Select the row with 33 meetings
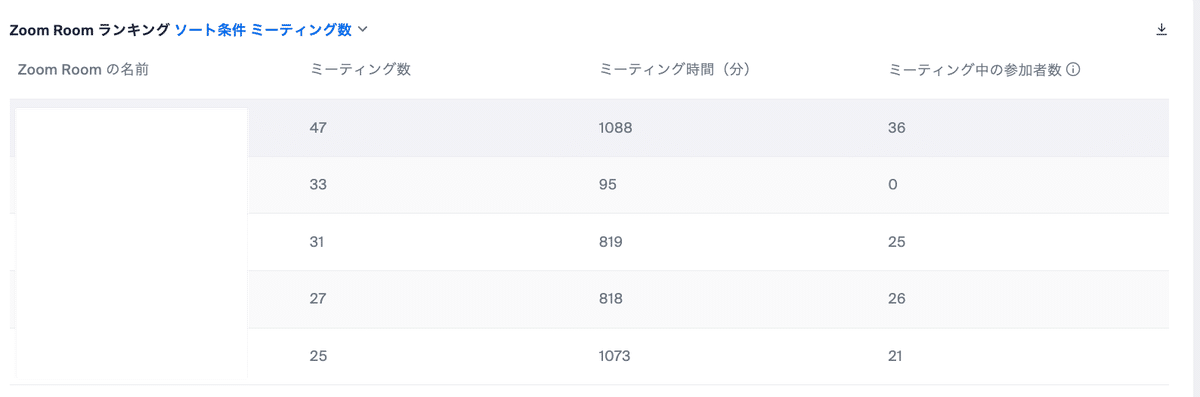The width and height of the screenshot is (1200, 397). point(589,185)
